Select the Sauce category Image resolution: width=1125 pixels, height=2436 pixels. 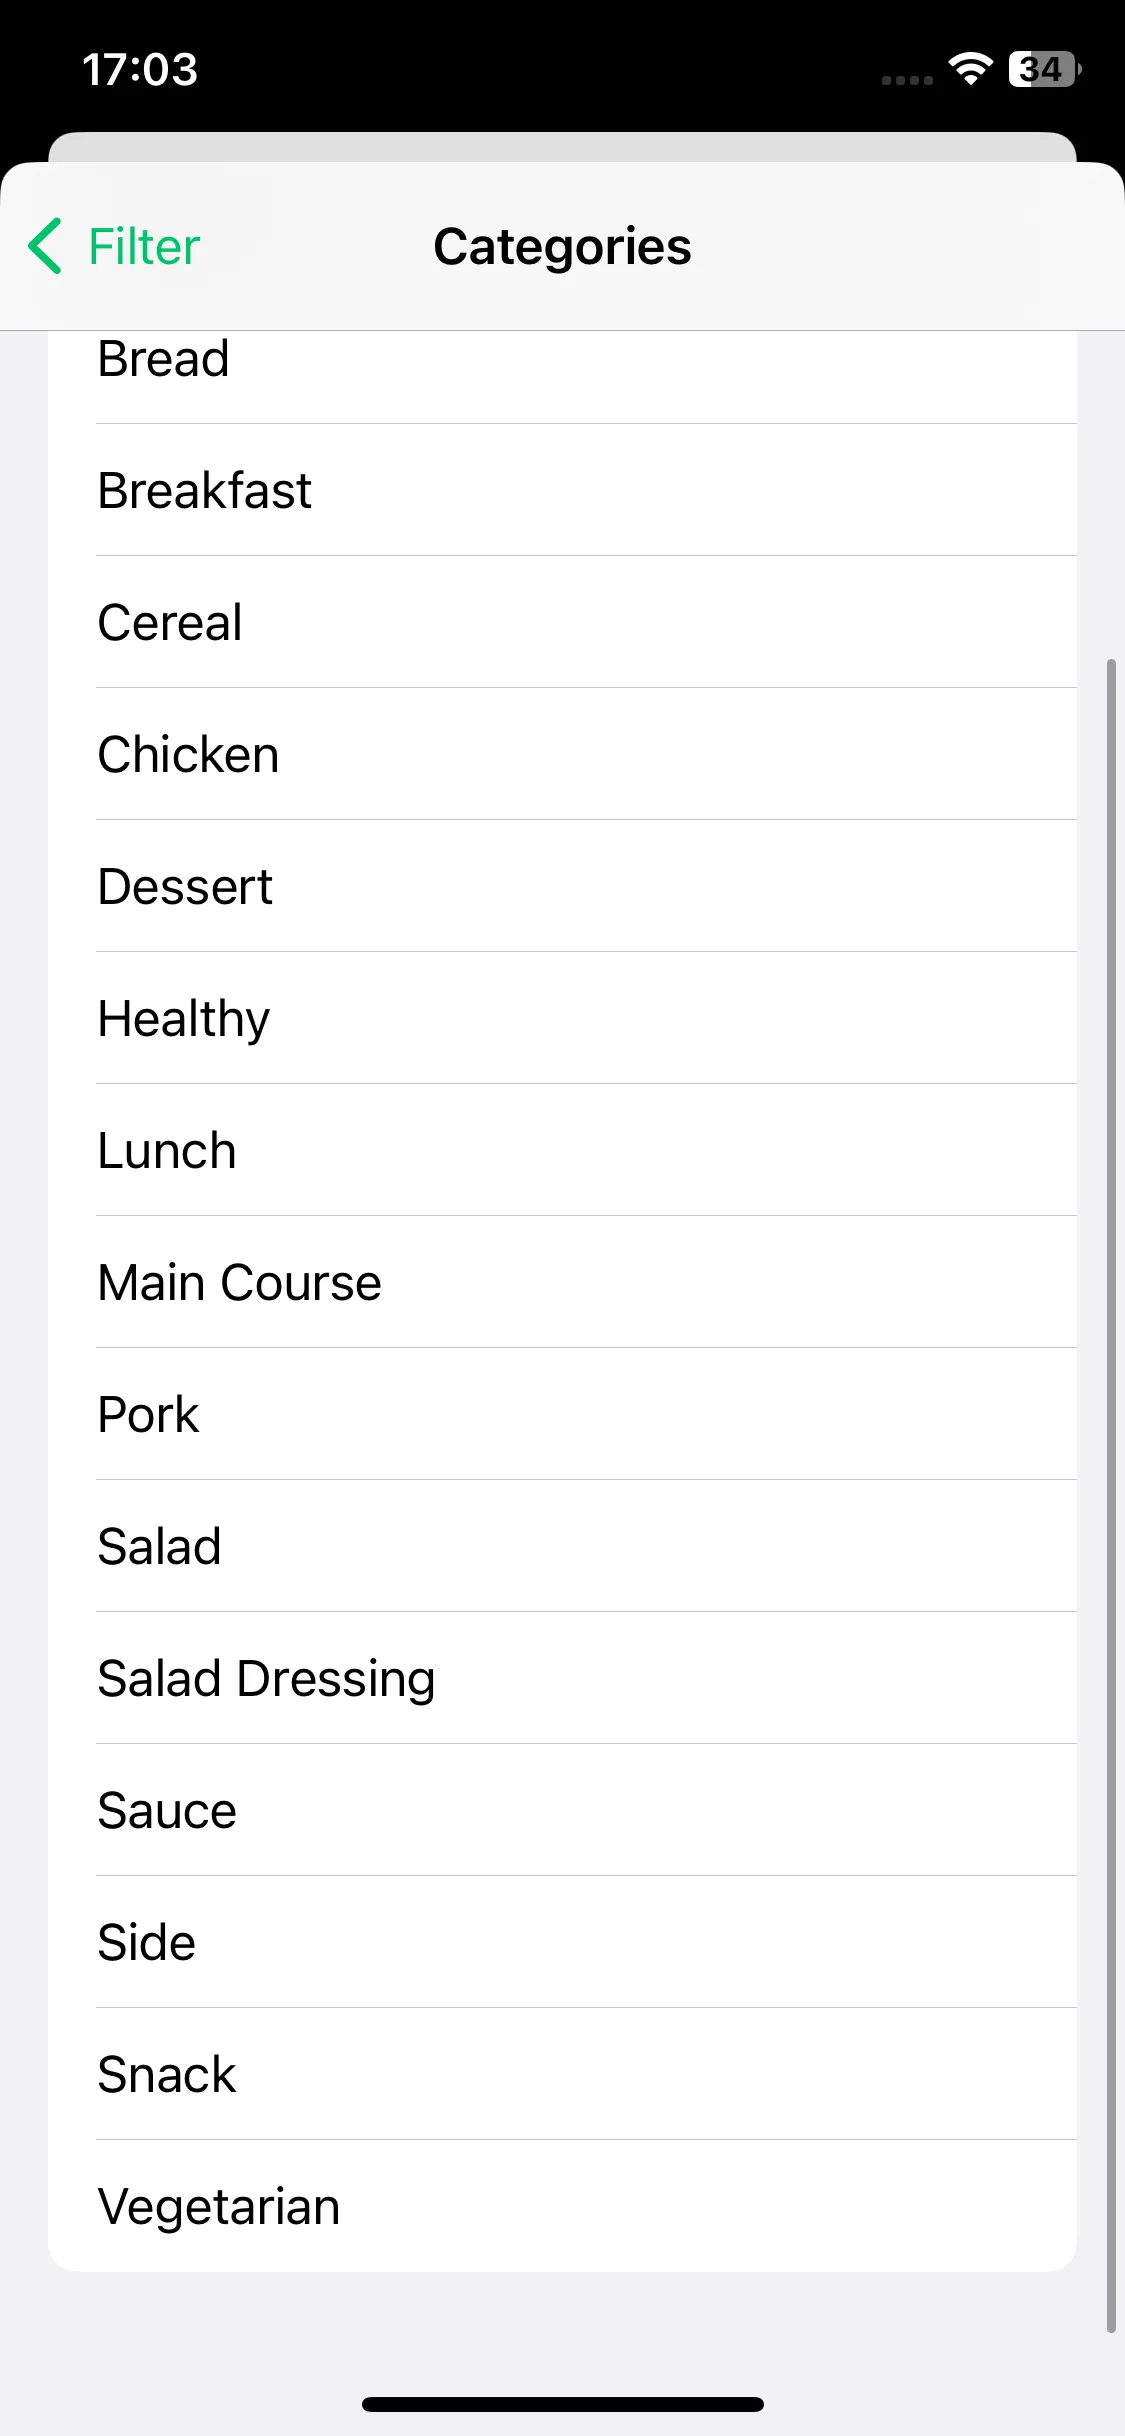tap(562, 1810)
